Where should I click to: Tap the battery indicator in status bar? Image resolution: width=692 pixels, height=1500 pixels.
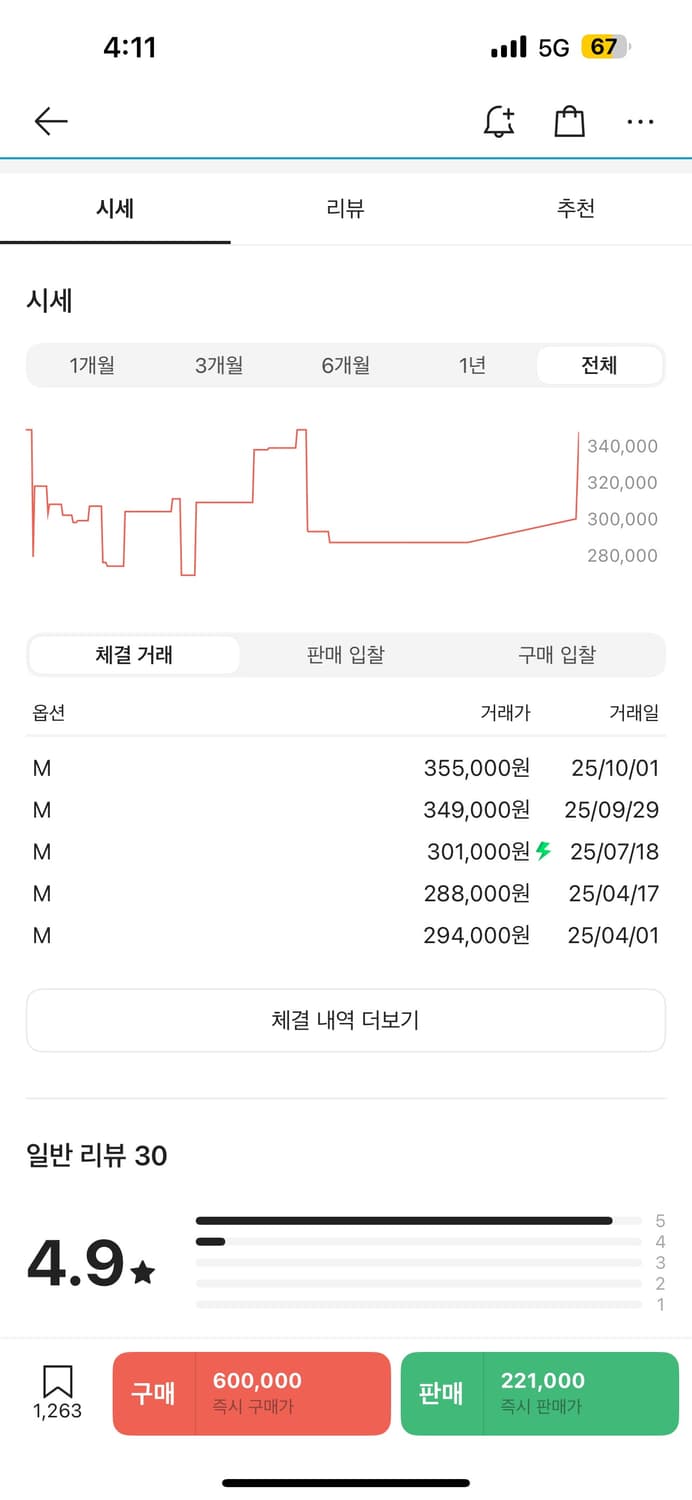tap(607, 47)
